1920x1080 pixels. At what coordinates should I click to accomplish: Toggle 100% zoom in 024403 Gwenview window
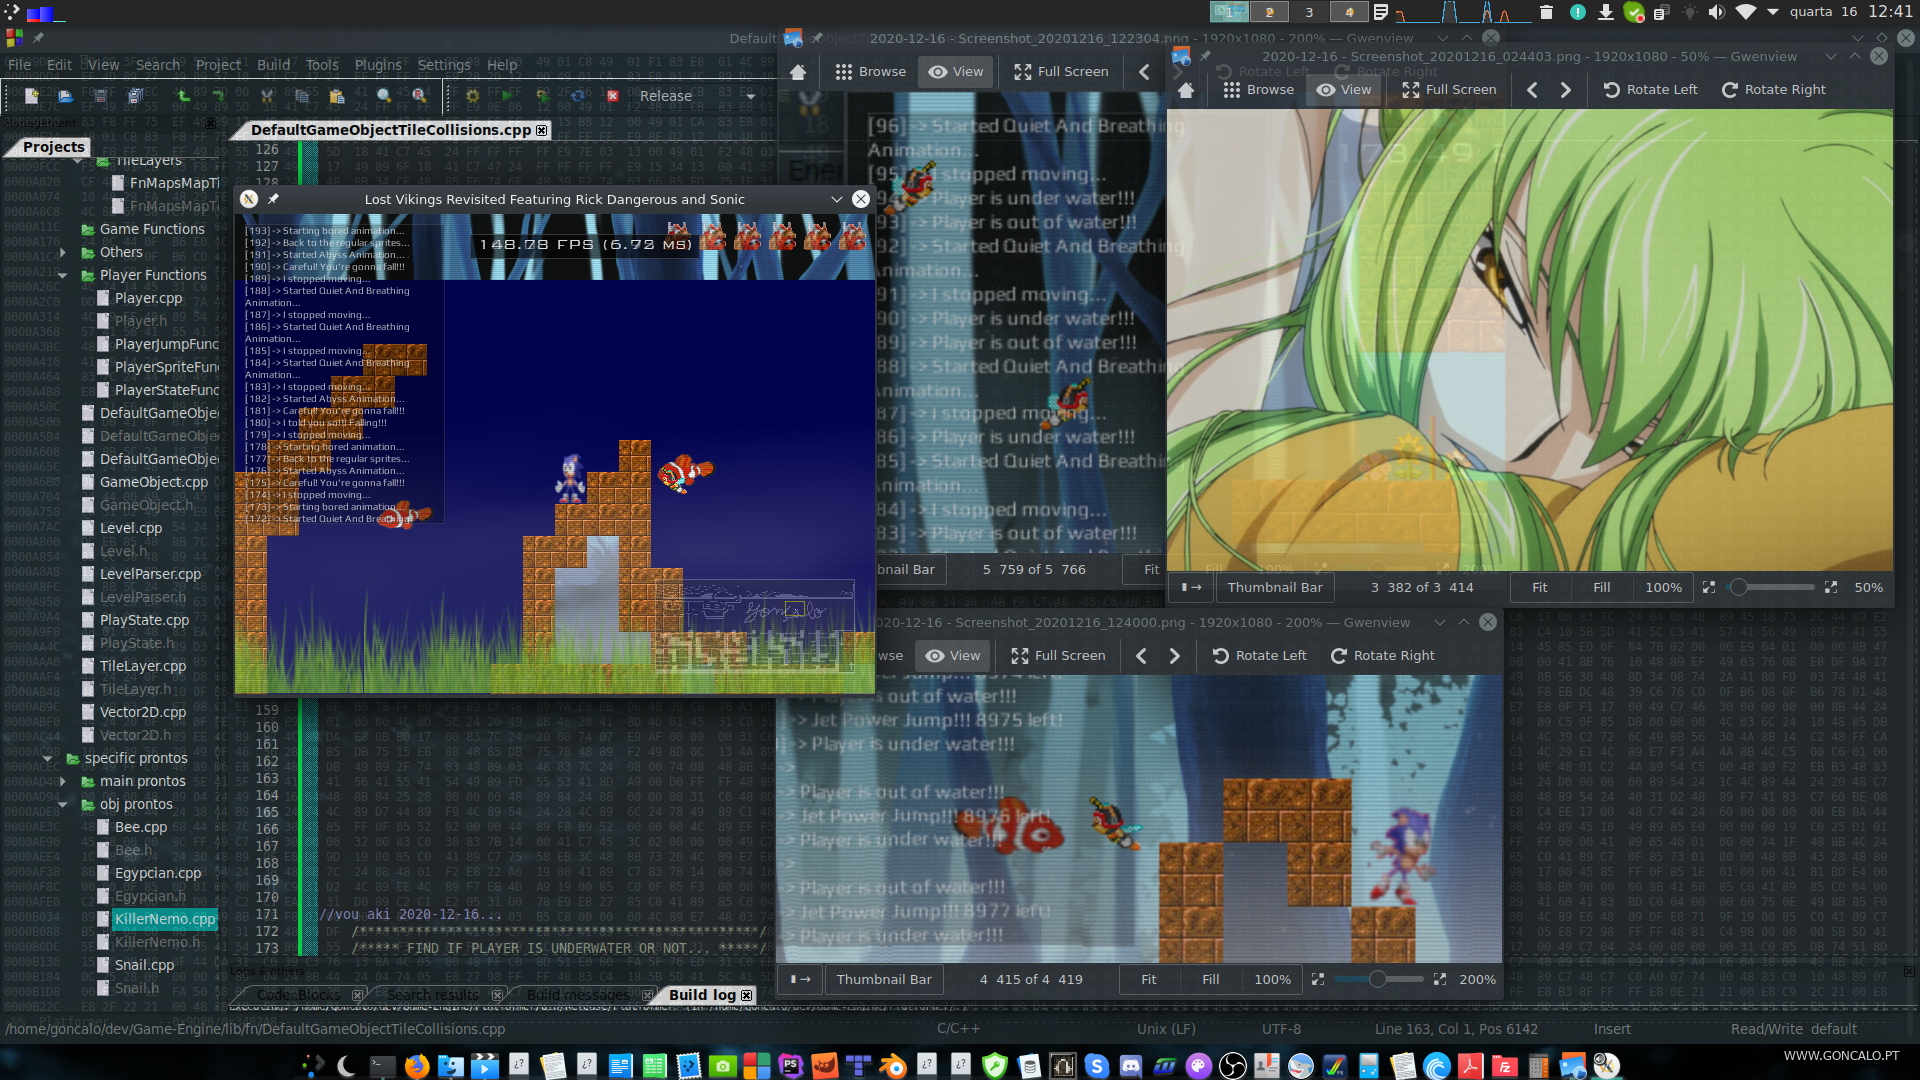(1664, 588)
